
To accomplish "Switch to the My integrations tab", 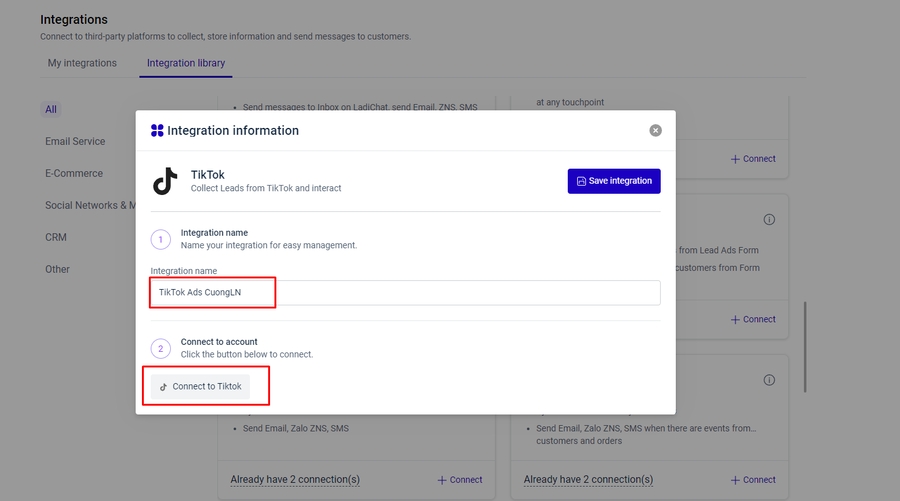I will tap(82, 63).
